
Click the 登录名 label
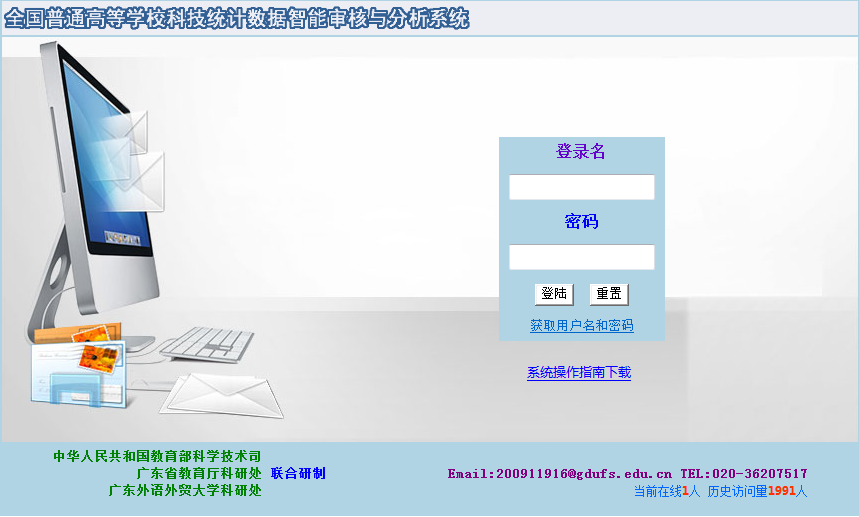point(581,152)
